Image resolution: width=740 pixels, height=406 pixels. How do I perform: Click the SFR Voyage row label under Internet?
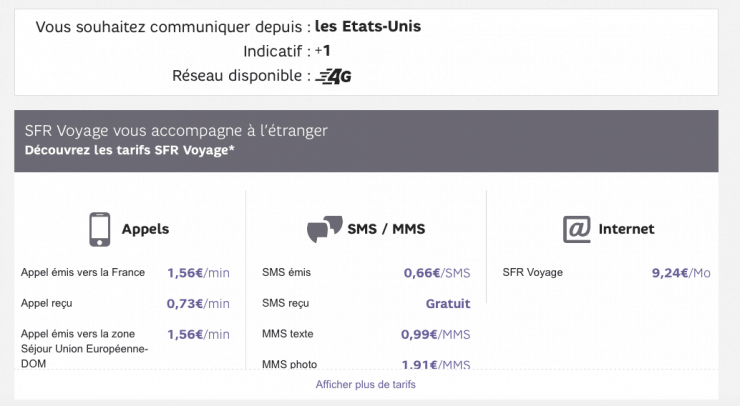click(532, 272)
